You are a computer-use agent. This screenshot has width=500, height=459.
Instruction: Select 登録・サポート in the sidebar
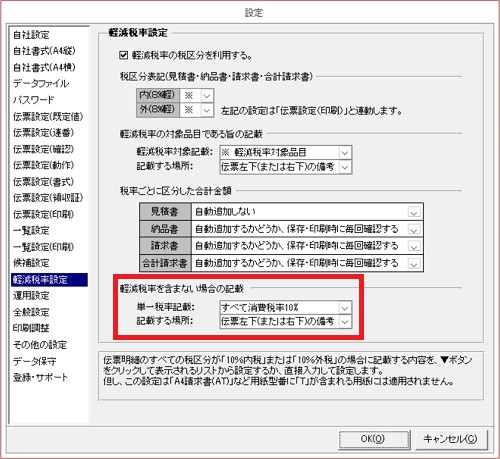pos(40,377)
